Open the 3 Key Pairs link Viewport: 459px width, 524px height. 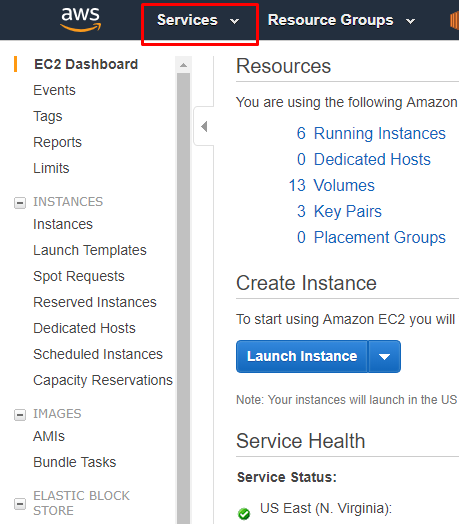339,211
